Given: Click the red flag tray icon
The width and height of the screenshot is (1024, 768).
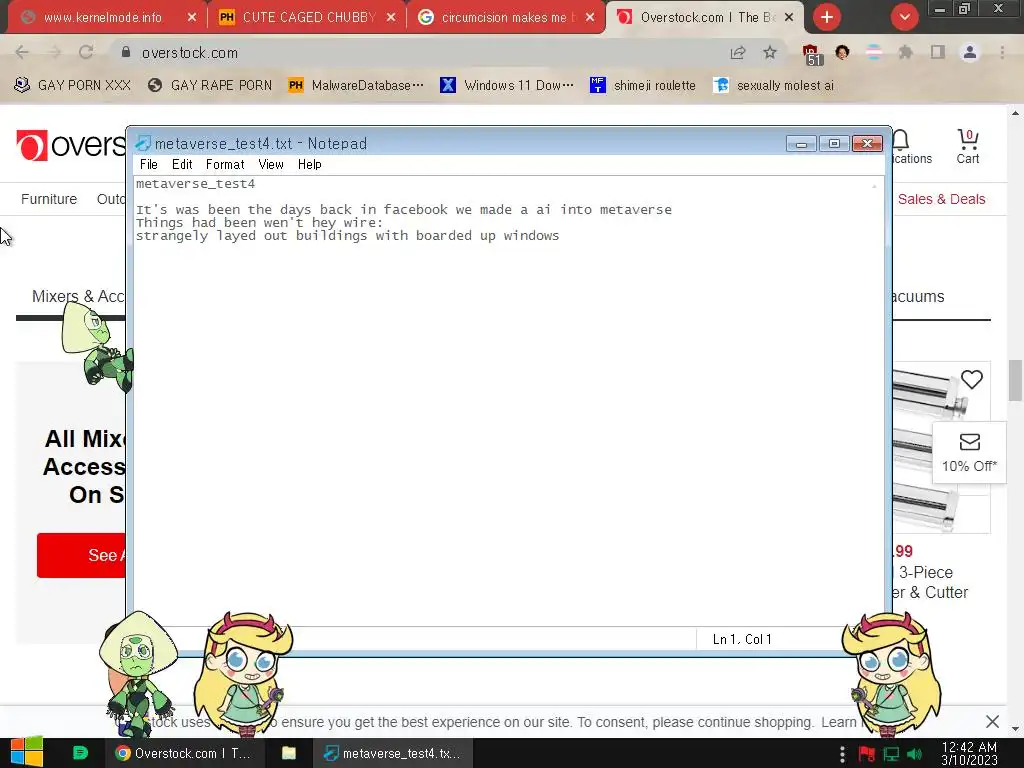Looking at the screenshot, I should point(867,754).
